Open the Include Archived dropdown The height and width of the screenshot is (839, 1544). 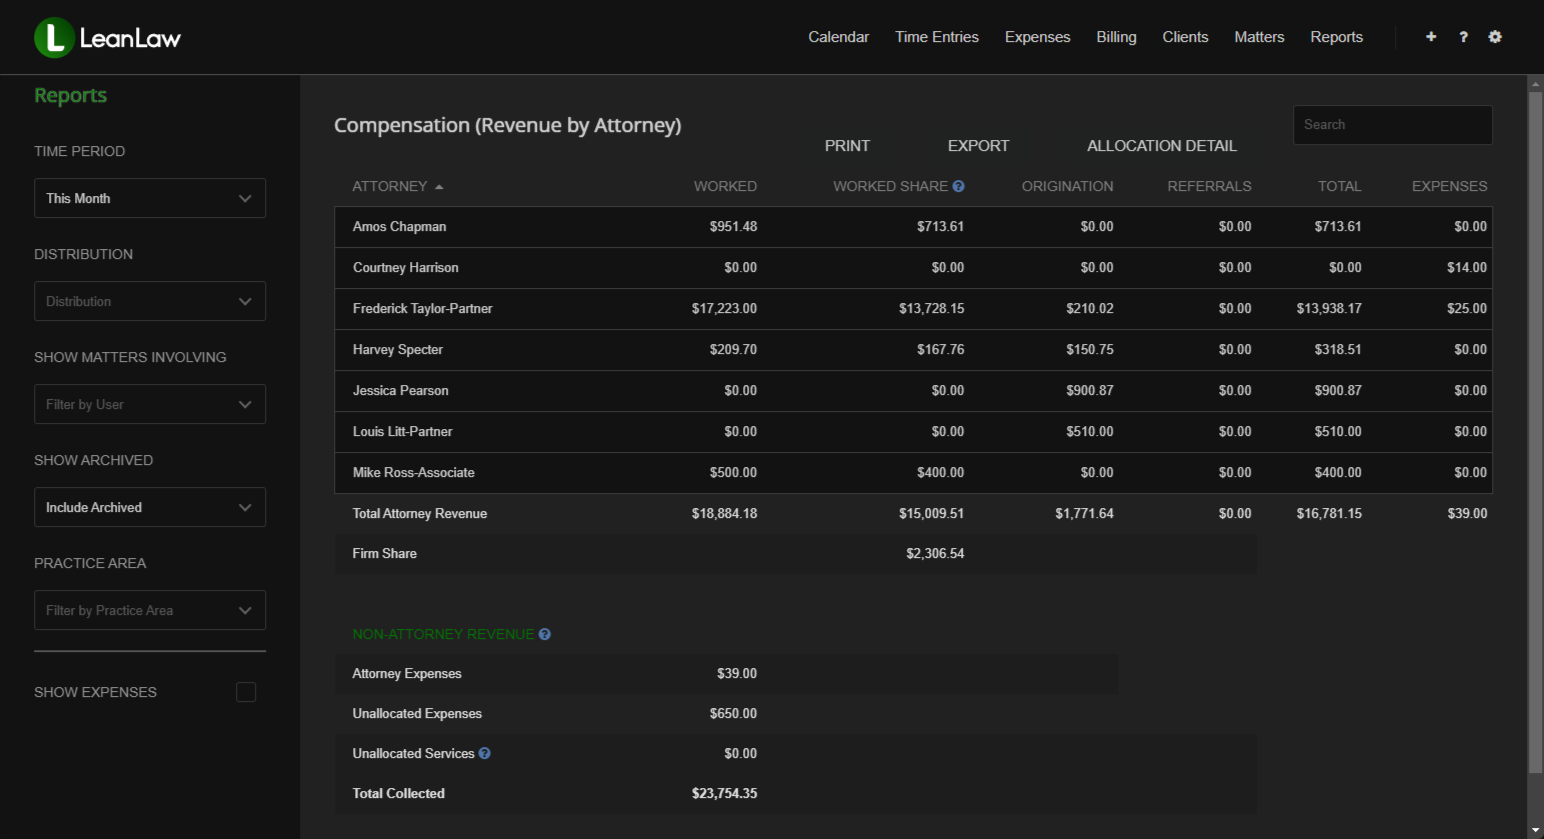[x=150, y=507]
